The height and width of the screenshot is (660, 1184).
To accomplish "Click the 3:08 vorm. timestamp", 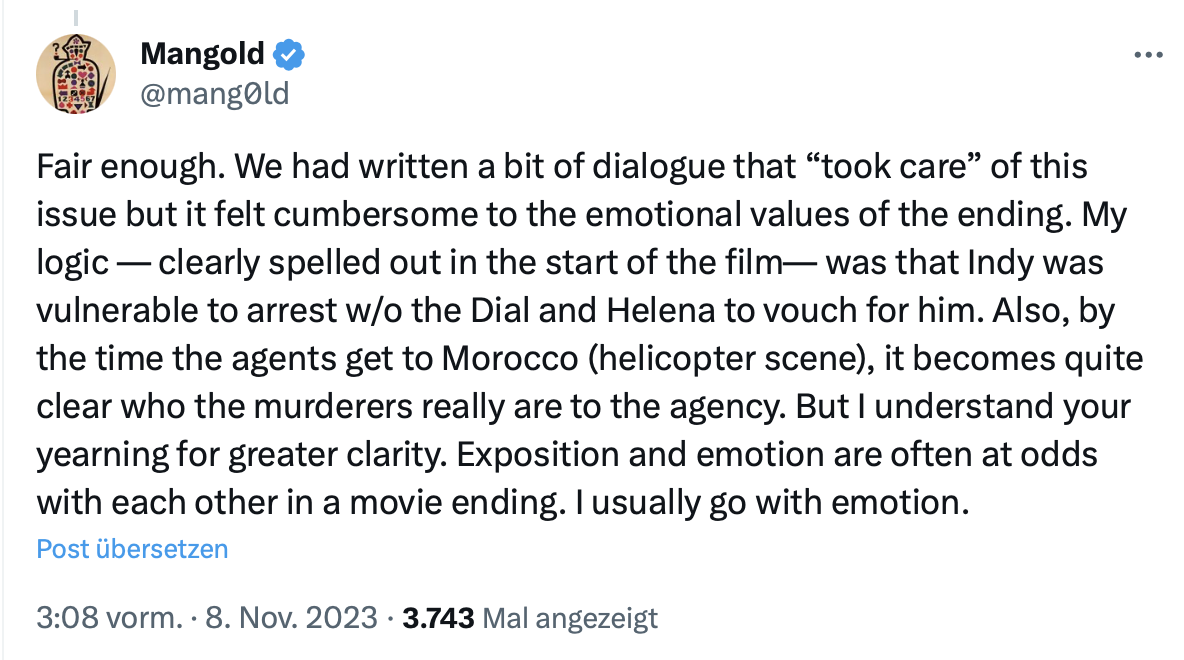I will (x=108, y=619).
